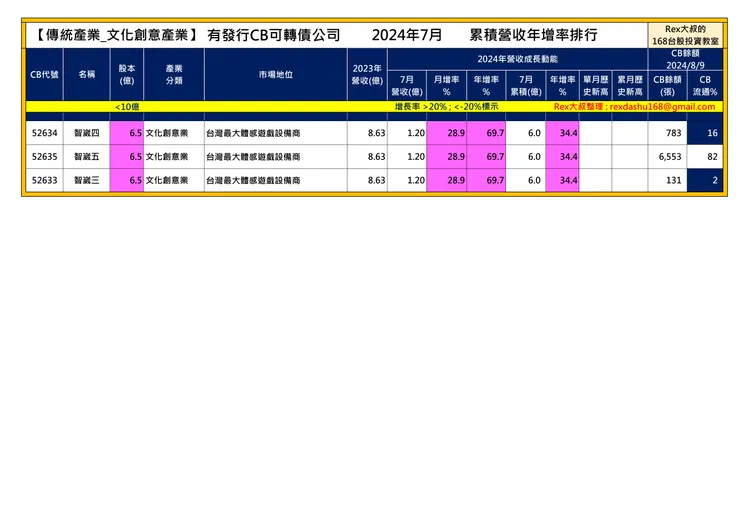Viewport: 740px width, 523px height.
Task: Select the 增長率 >20% ; <-20%標示 note
Action: coord(446,107)
